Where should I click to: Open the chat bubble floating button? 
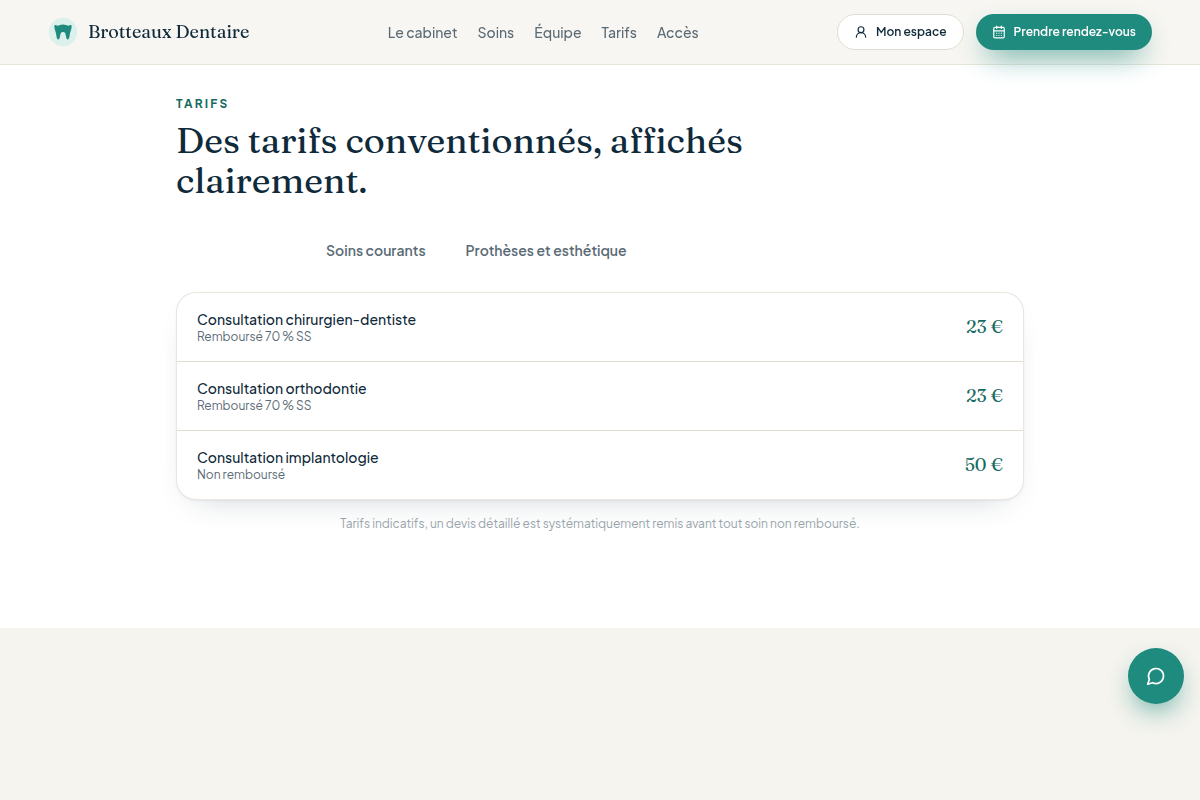tap(1156, 676)
